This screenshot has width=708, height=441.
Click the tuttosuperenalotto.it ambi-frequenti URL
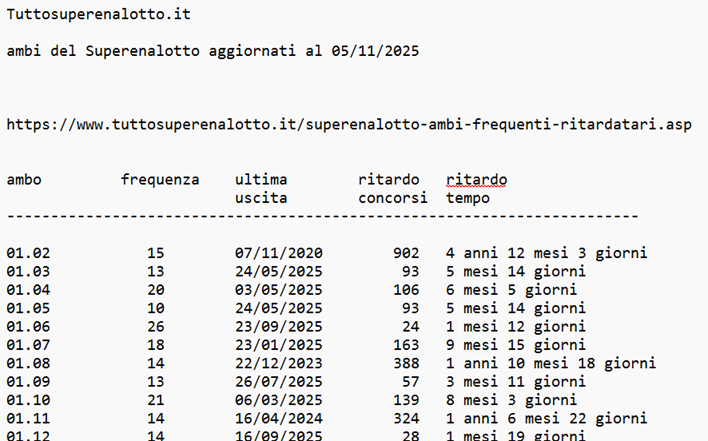tap(348, 125)
